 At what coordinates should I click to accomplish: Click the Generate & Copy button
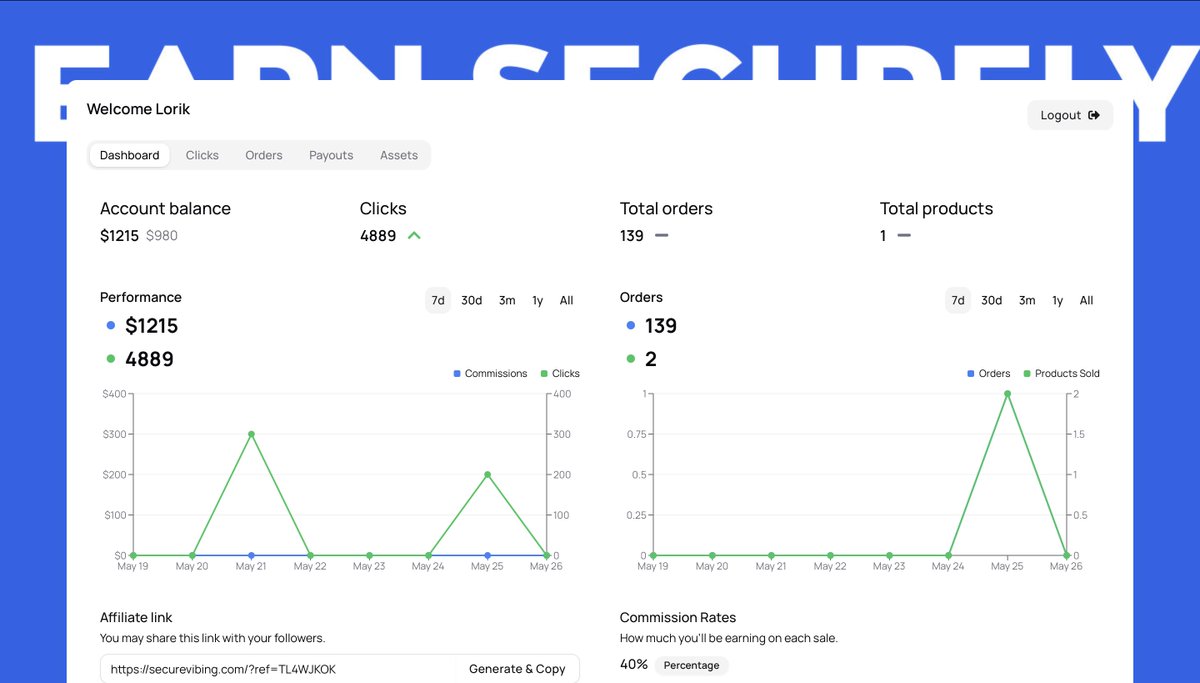(517, 669)
